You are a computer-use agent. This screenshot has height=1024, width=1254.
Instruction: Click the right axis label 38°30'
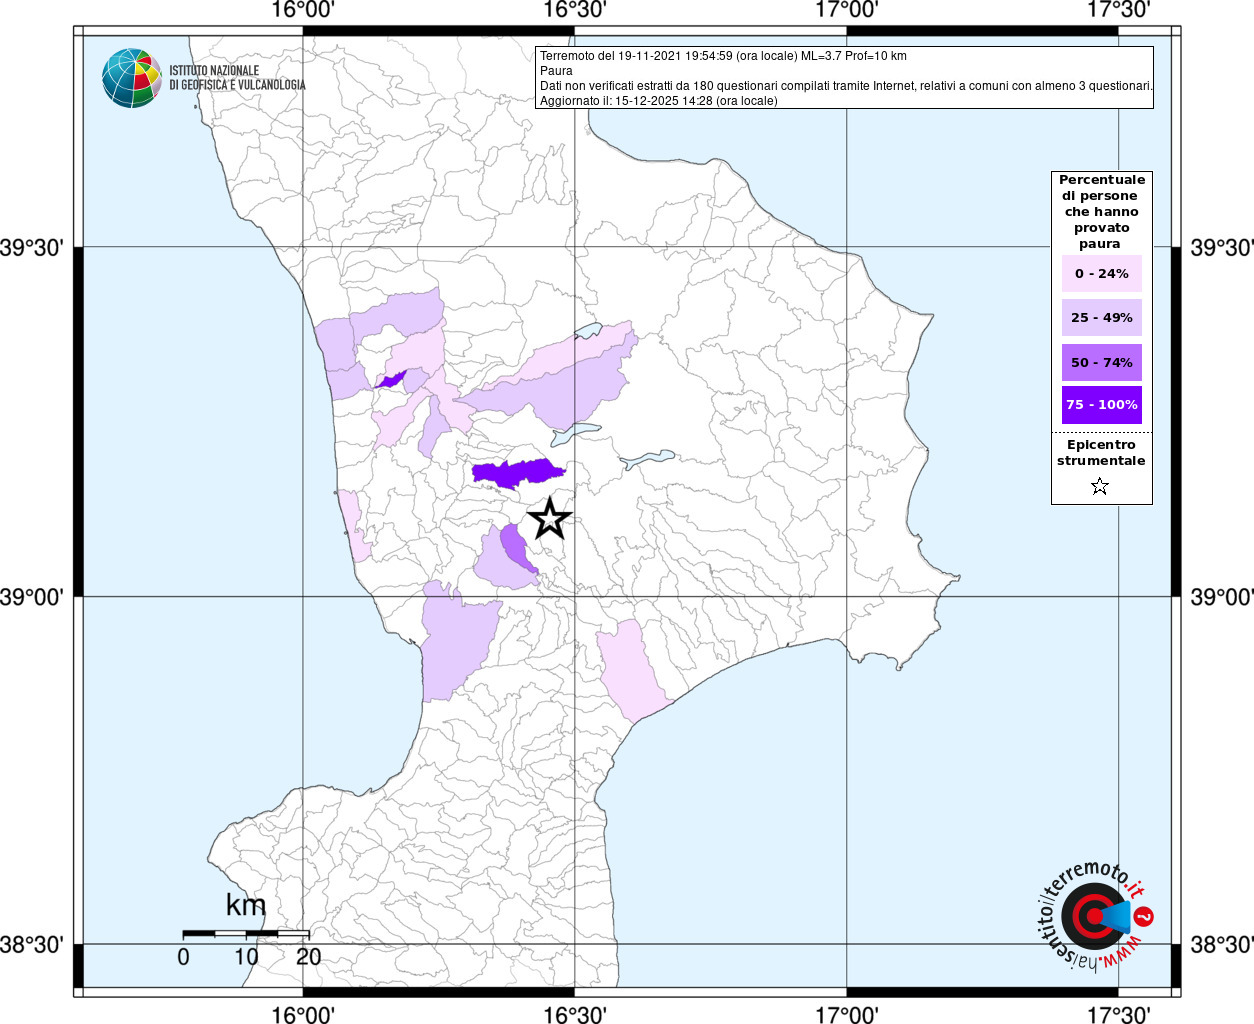[x=1221, y=944]
